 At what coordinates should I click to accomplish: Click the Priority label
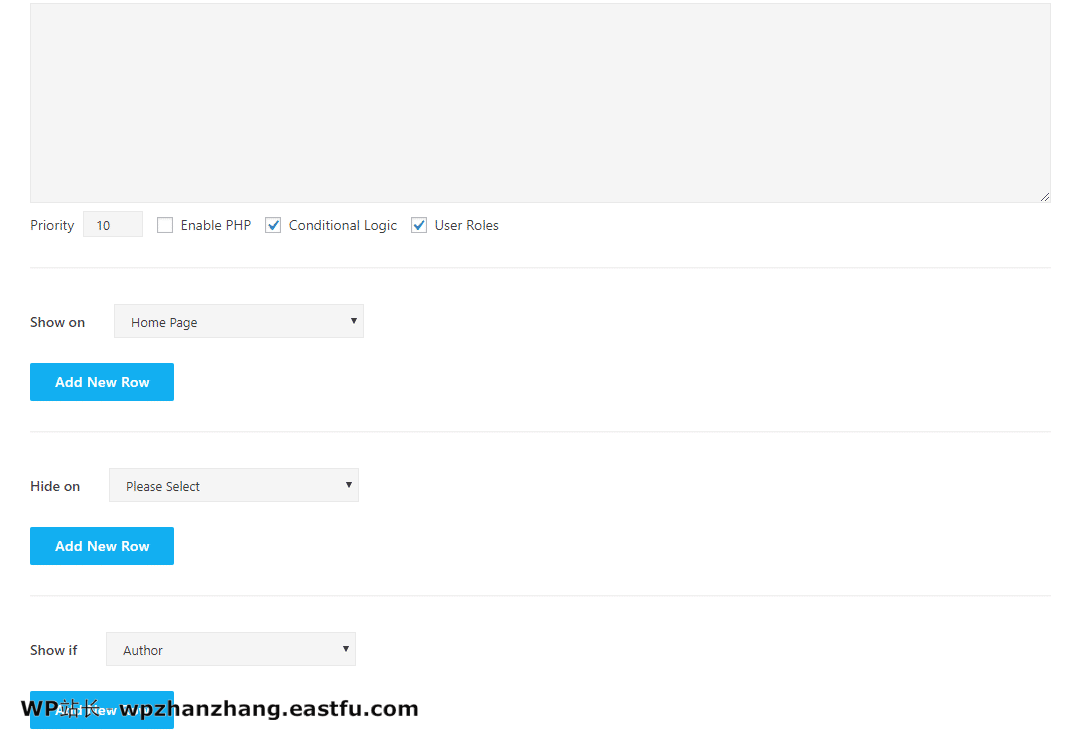click(x=52, y=226)
